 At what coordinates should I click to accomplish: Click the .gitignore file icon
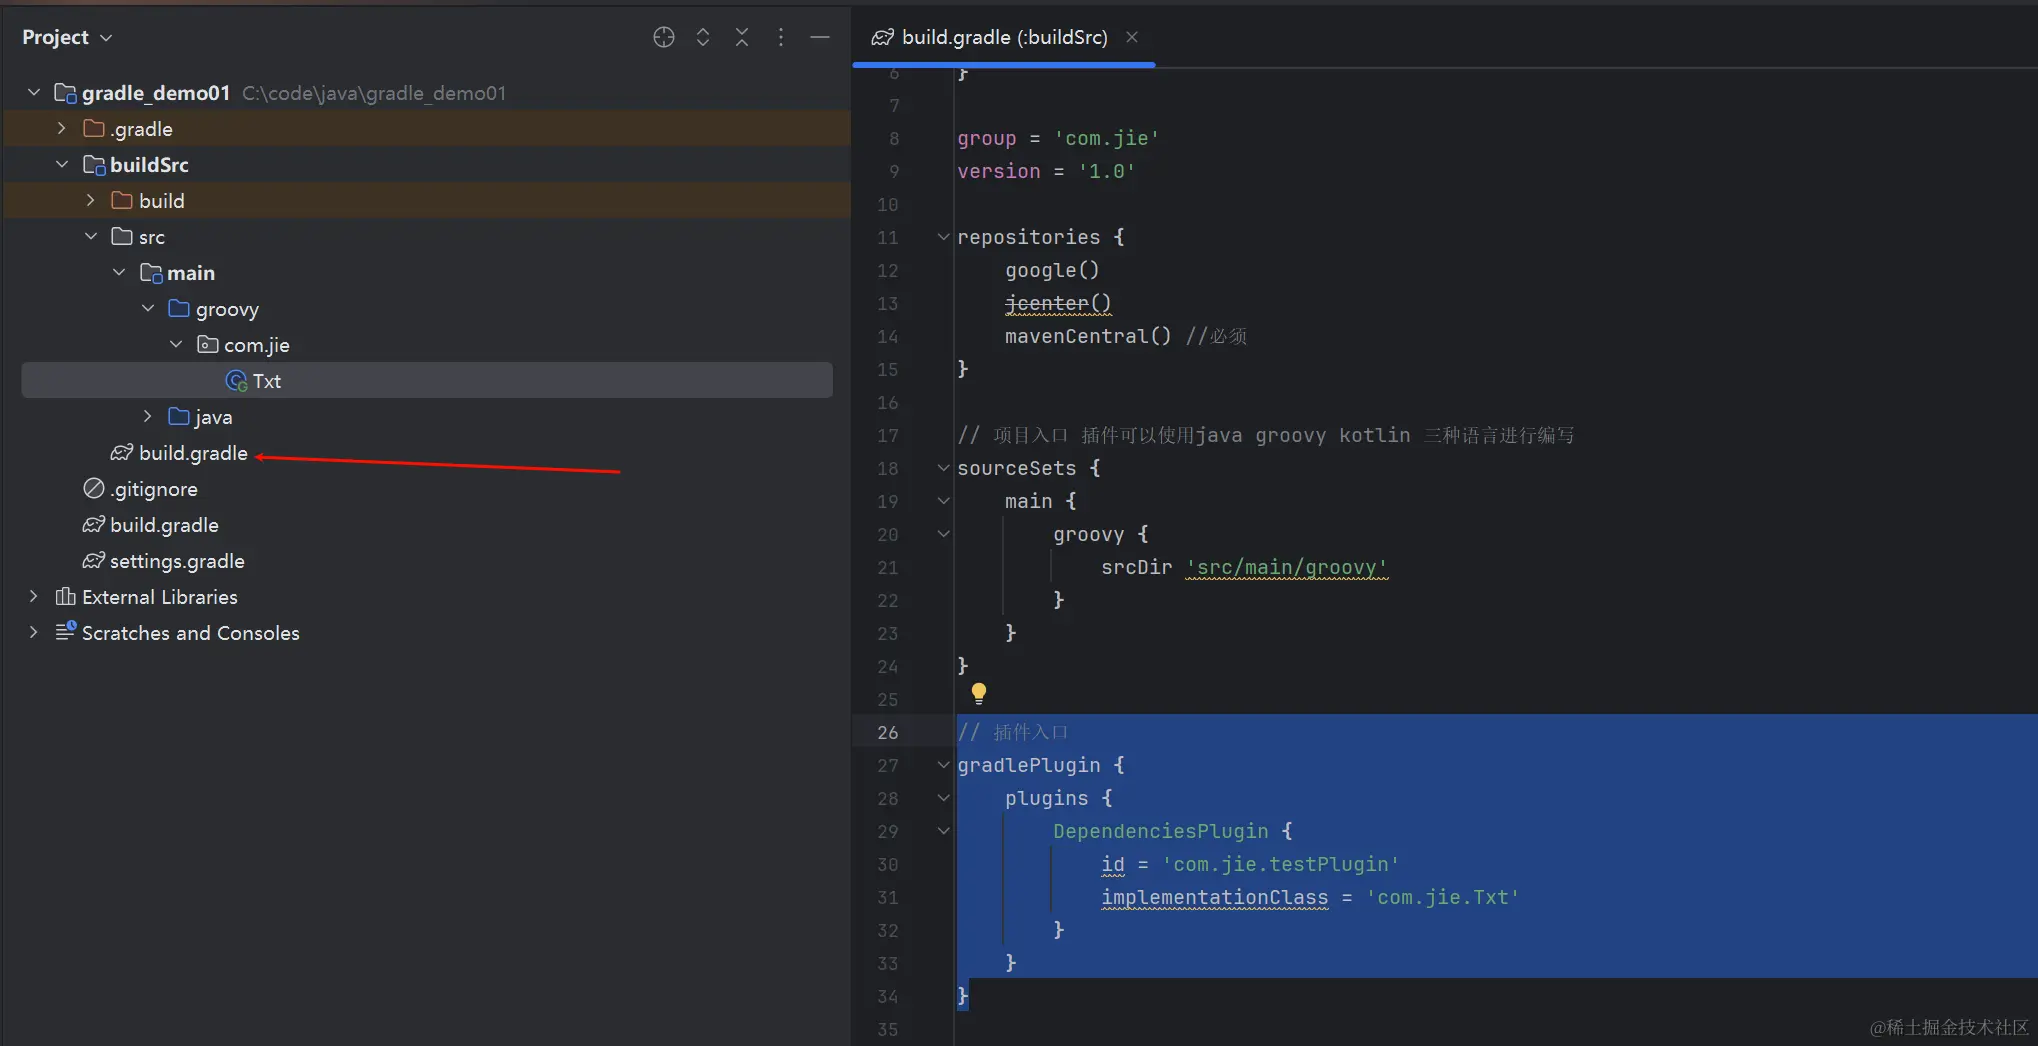click(x=94, y=489)
